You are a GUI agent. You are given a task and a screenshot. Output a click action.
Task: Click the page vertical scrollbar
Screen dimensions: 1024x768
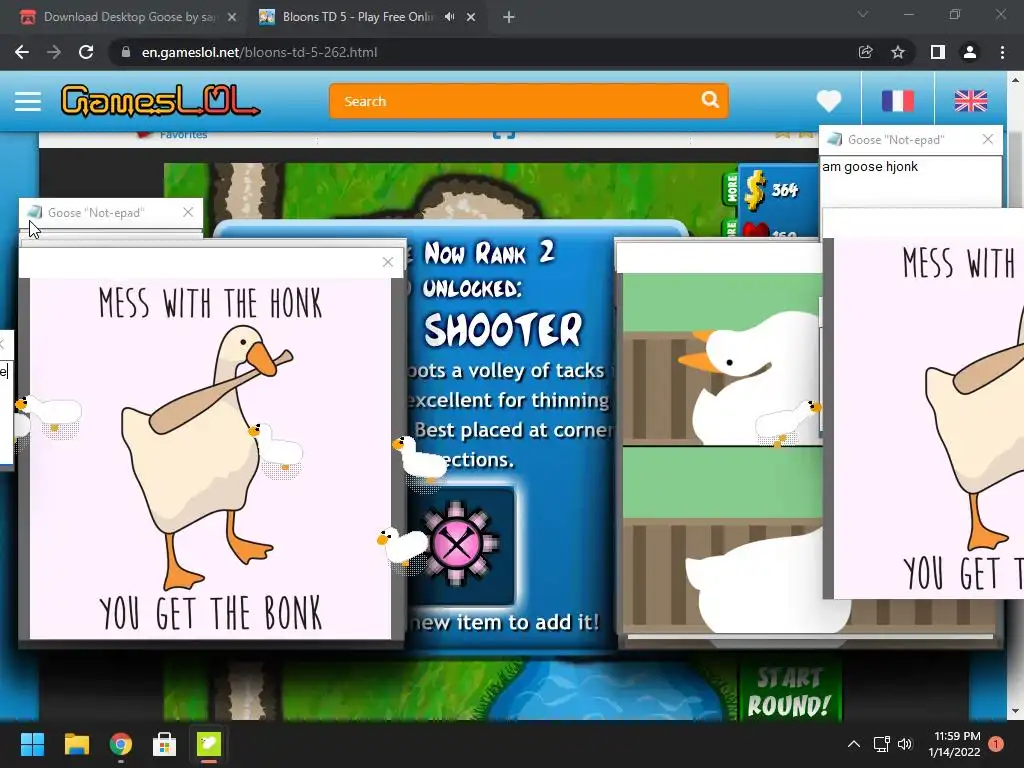click(x=1015, y=395)
